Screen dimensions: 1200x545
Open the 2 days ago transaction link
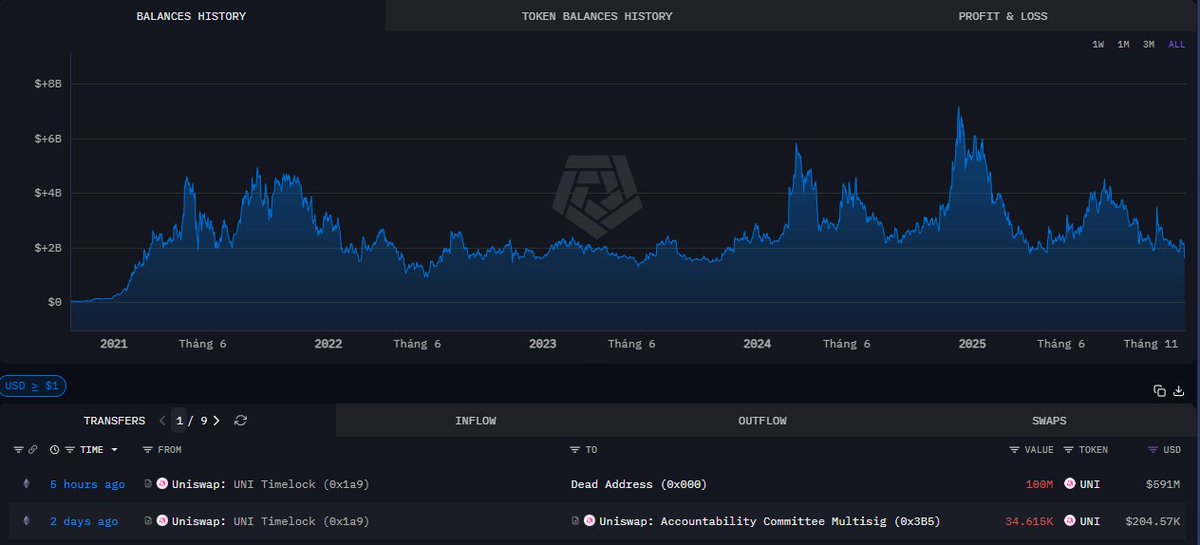pos(84,521)
